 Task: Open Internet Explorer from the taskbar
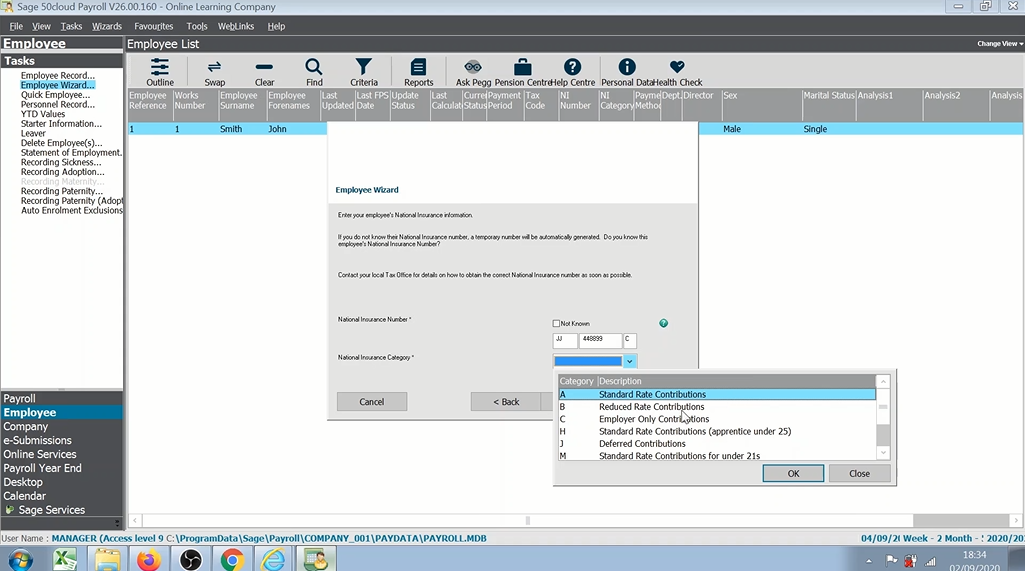[273, 560]
